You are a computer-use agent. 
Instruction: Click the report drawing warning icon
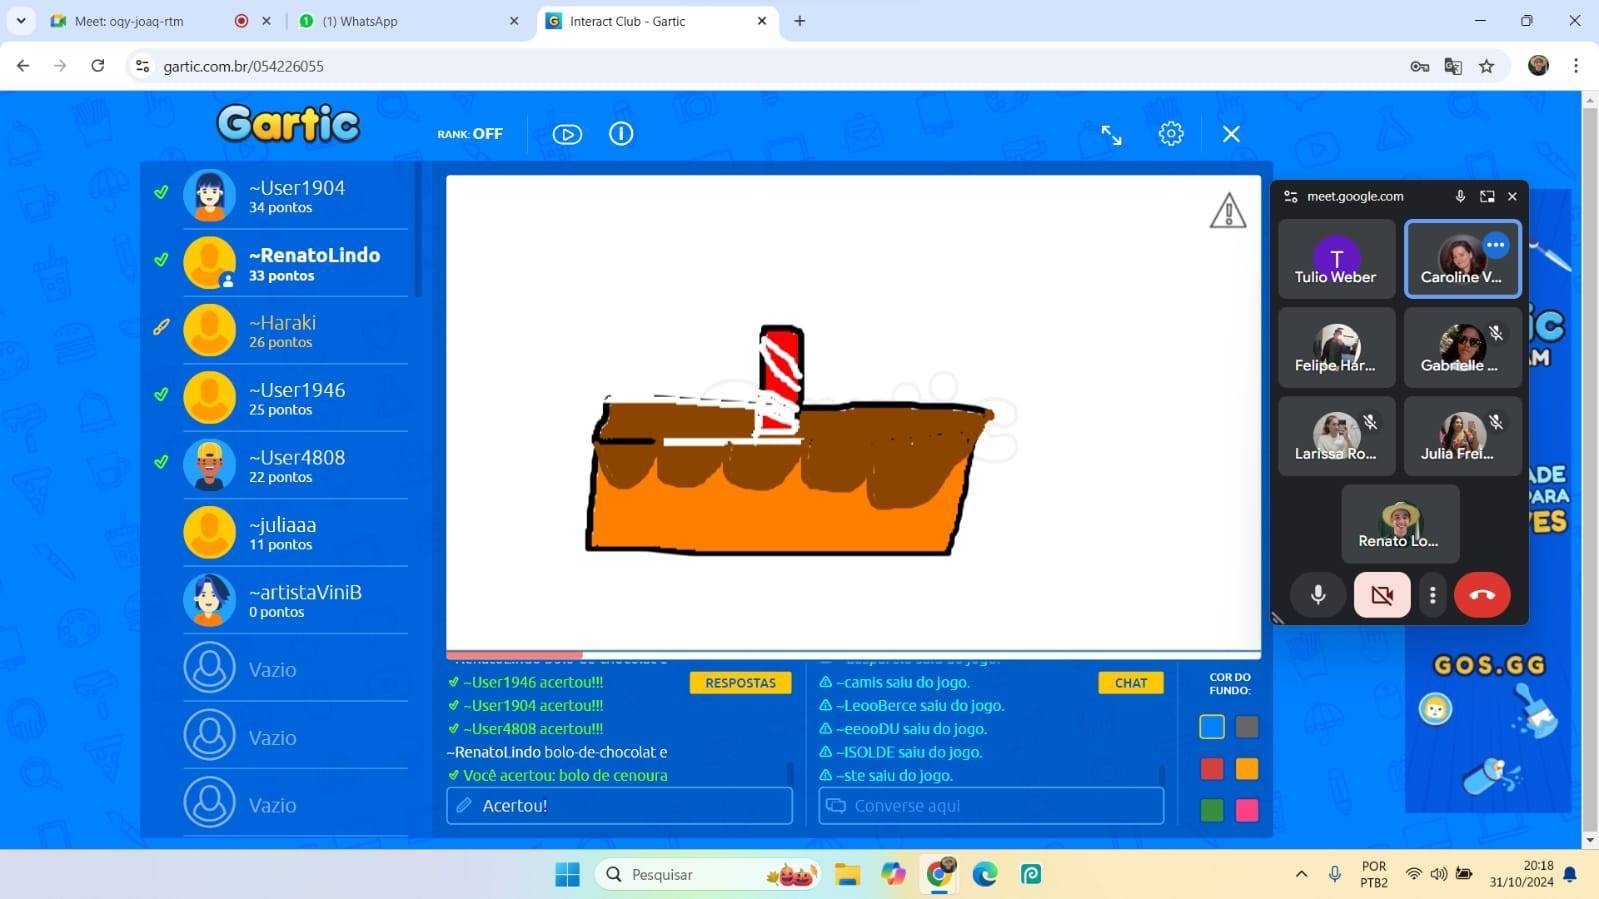pyautogui.click(x=1227, y=211)
